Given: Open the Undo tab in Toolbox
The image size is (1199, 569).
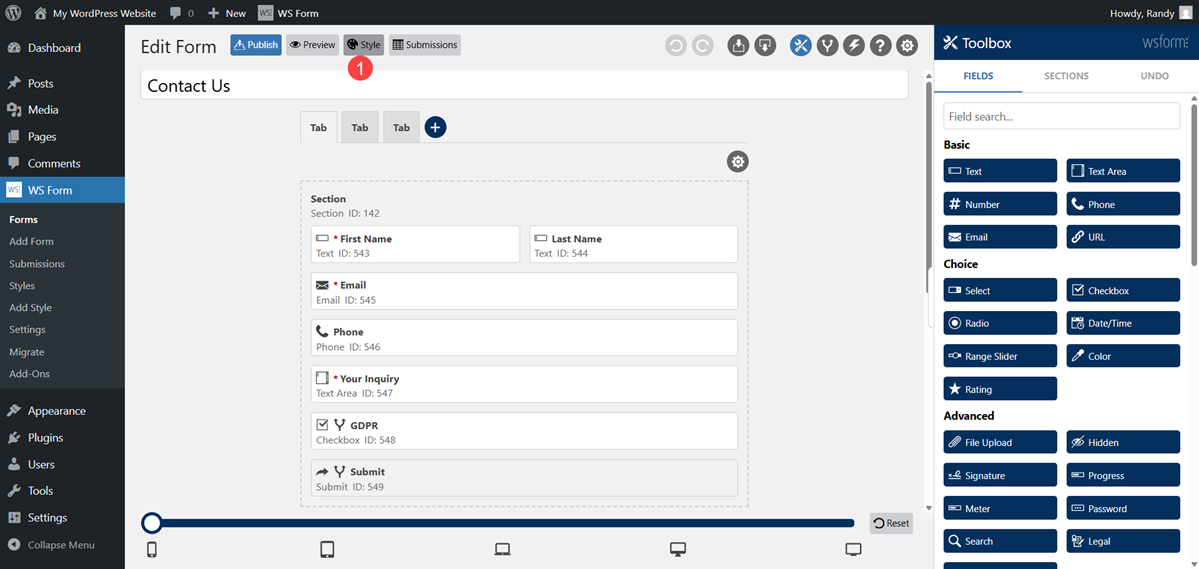Looking at the screenshot, I should click(x=1154, y=76).
